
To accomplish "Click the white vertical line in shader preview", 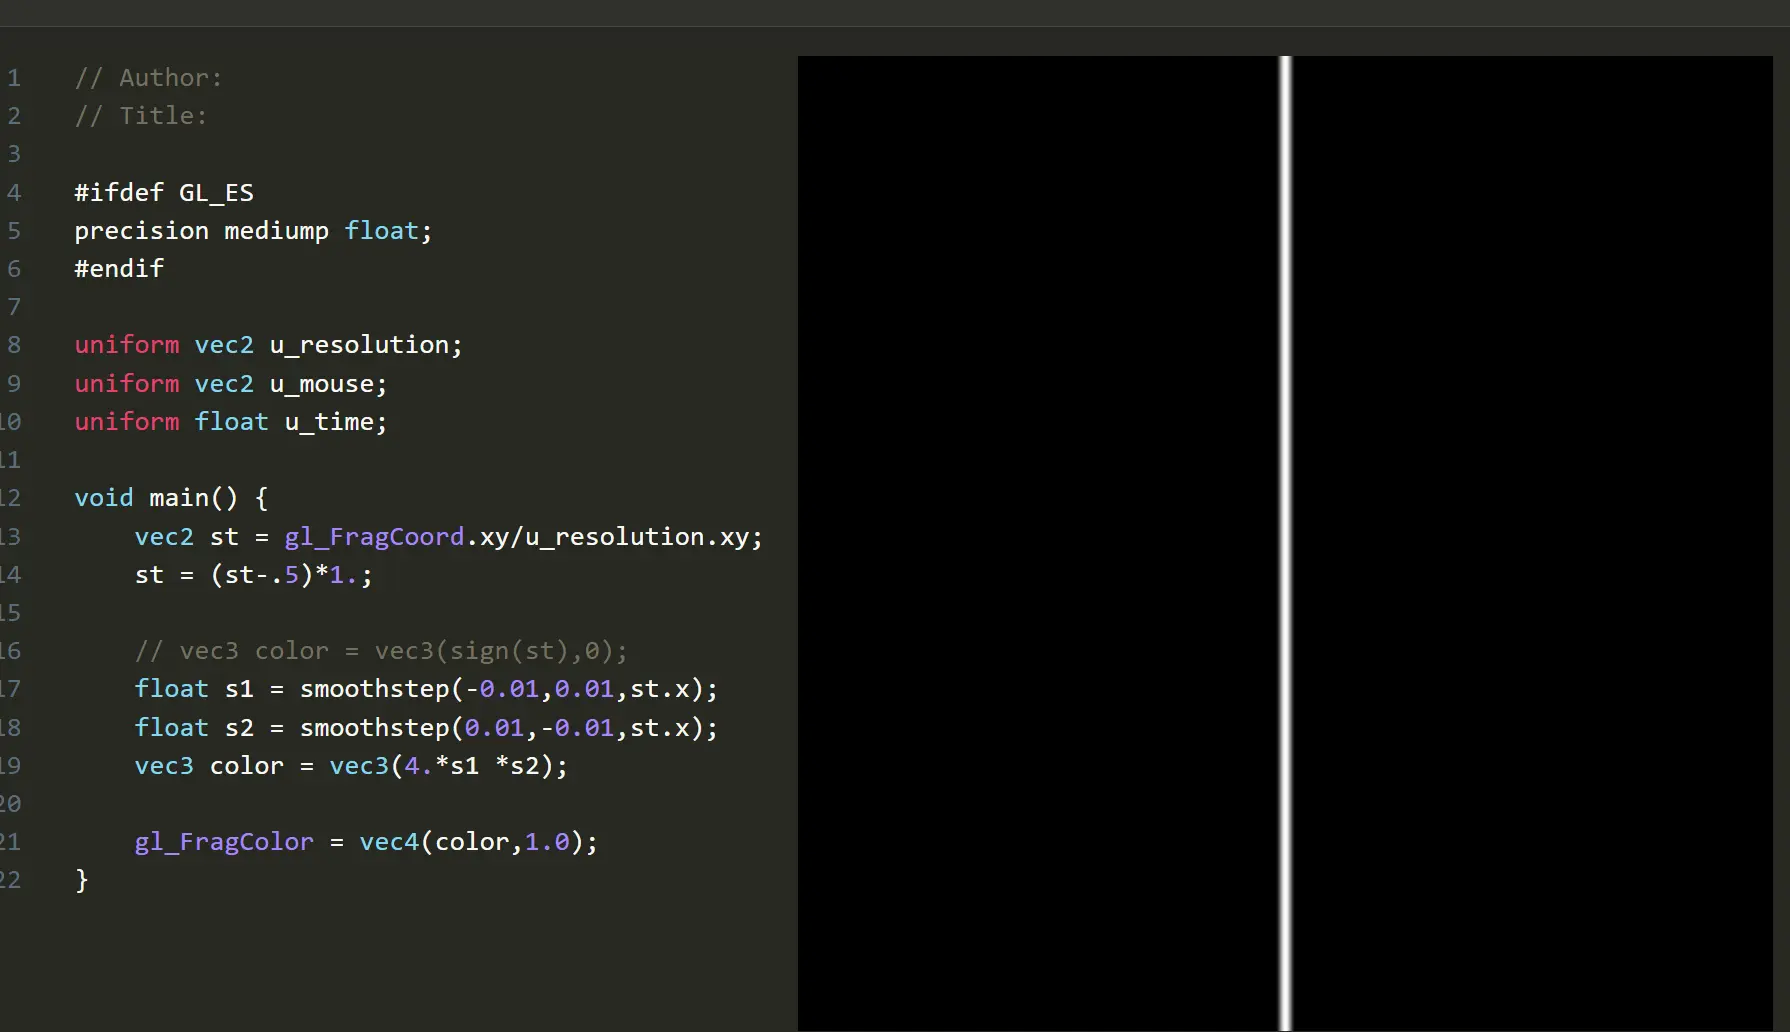I will tap(1285, 540).
